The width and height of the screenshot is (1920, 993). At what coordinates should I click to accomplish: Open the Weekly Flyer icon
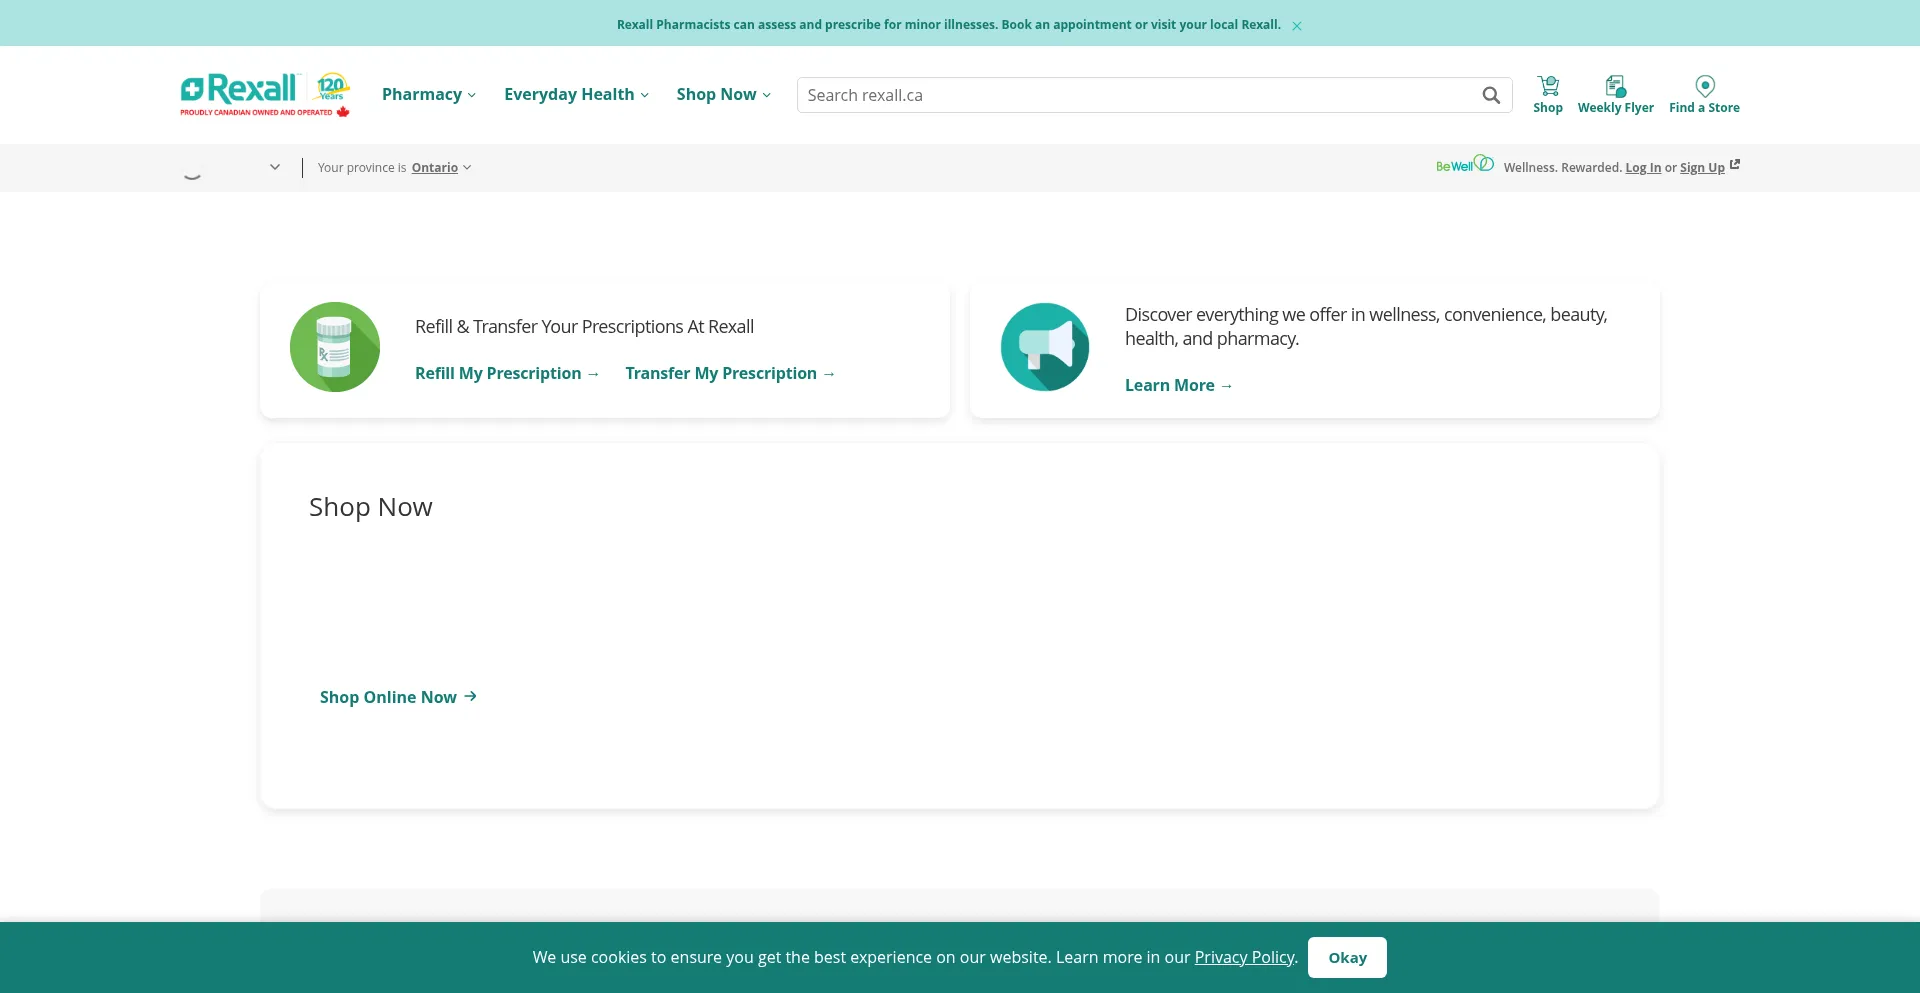coord(1615,86)
